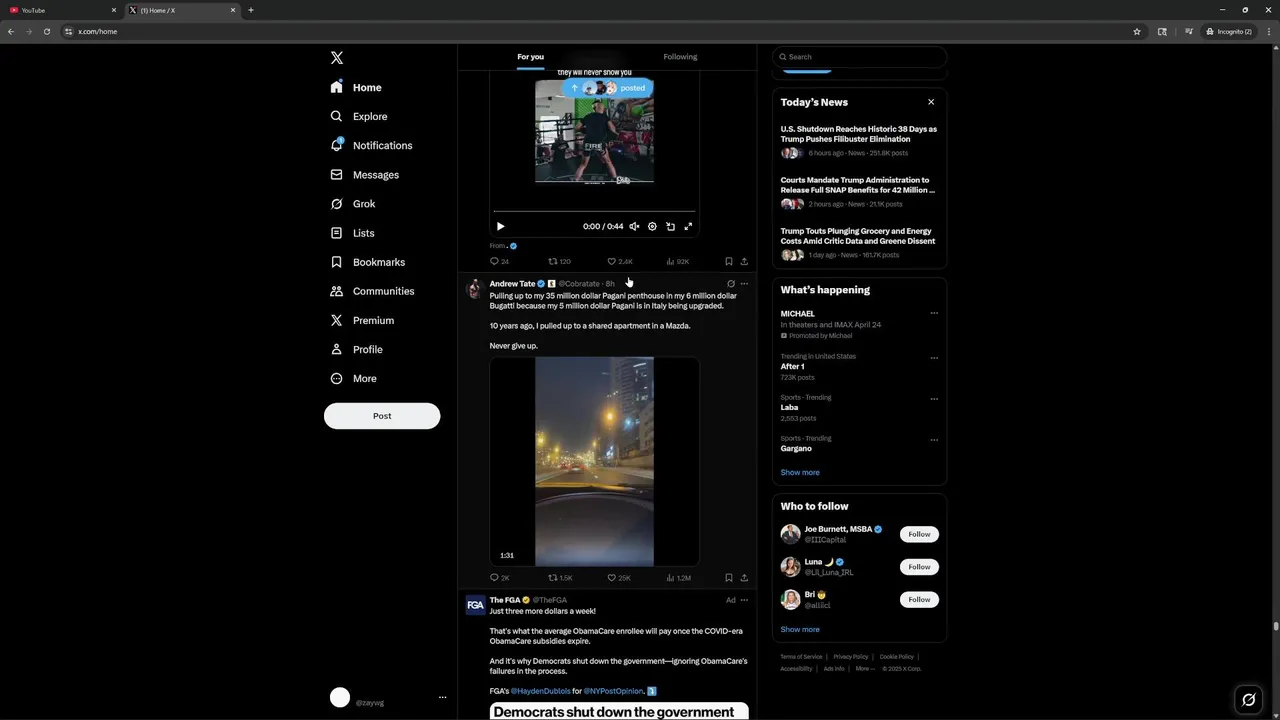Viewport: 1280px width, 720px height.
Task: Open the three-dot menu on Andrew Tate's post
Action: click(x=744, y=284)
